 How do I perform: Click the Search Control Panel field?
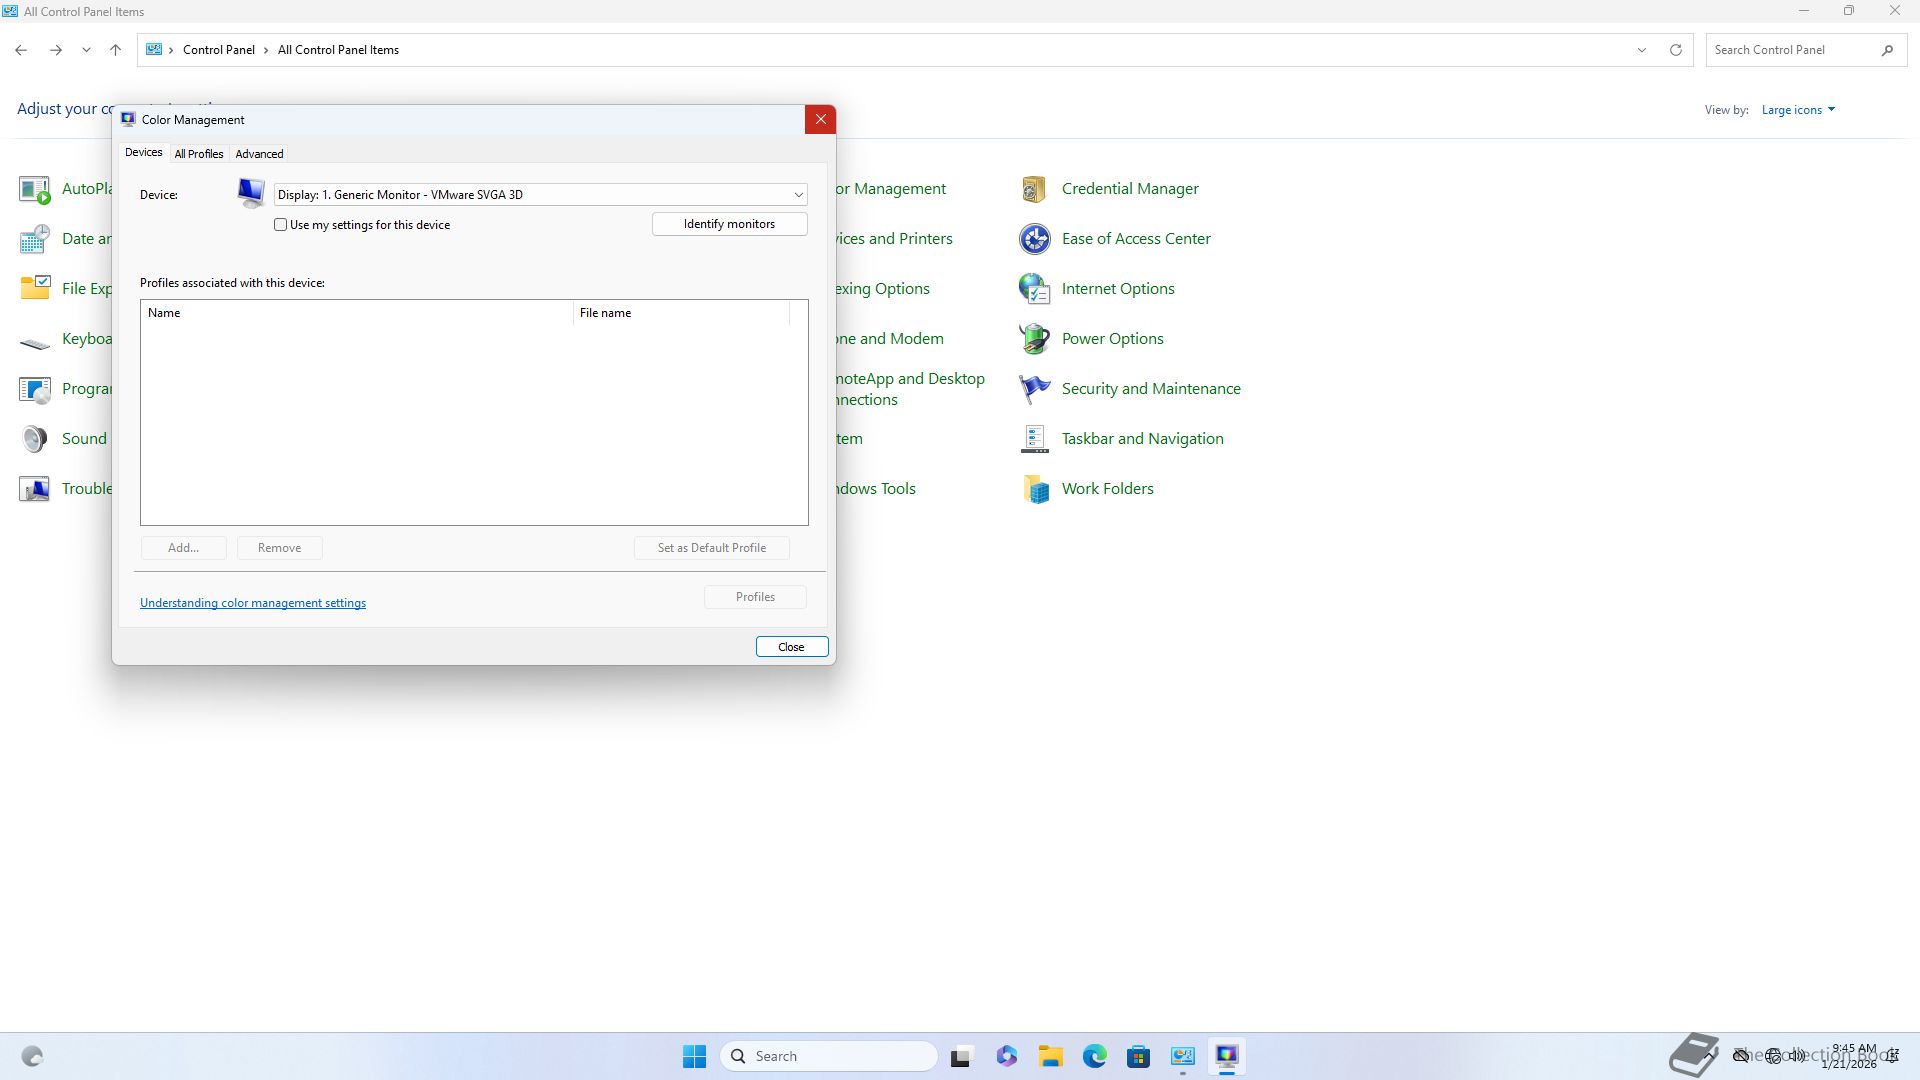[x=1790, y=50]
